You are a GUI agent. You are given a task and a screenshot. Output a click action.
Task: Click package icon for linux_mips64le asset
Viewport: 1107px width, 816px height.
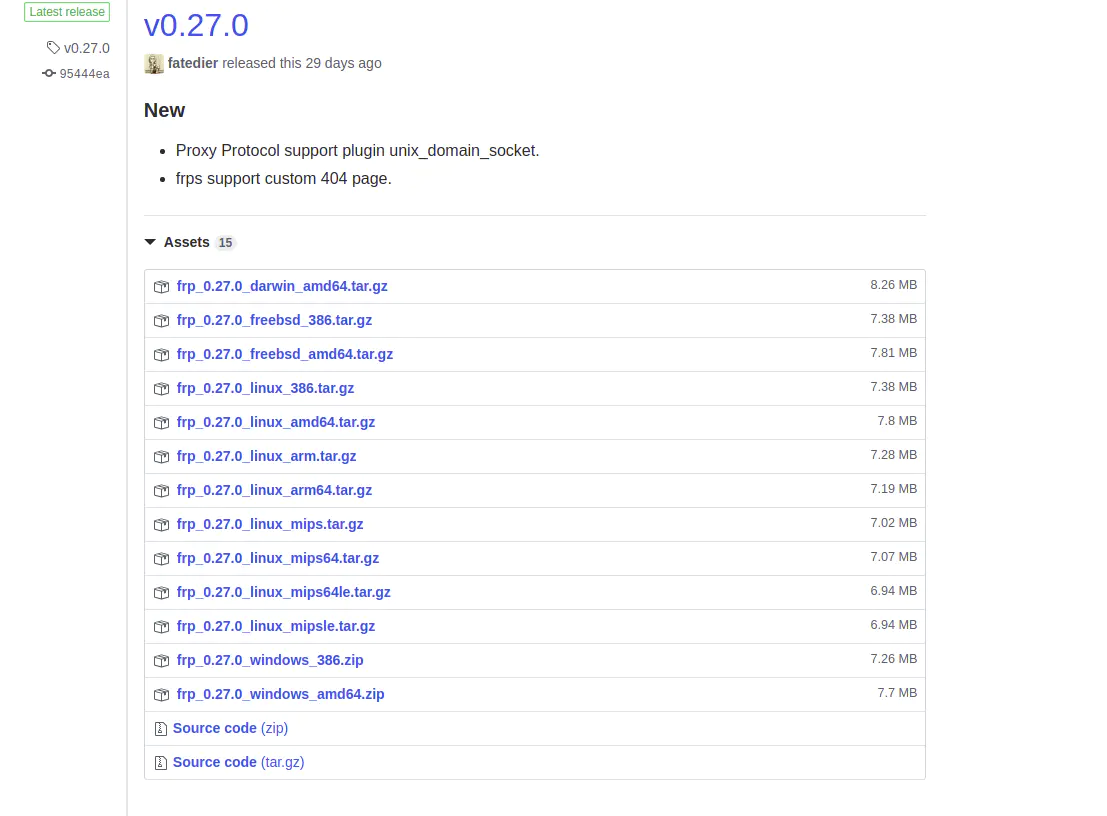click(162, 592)
